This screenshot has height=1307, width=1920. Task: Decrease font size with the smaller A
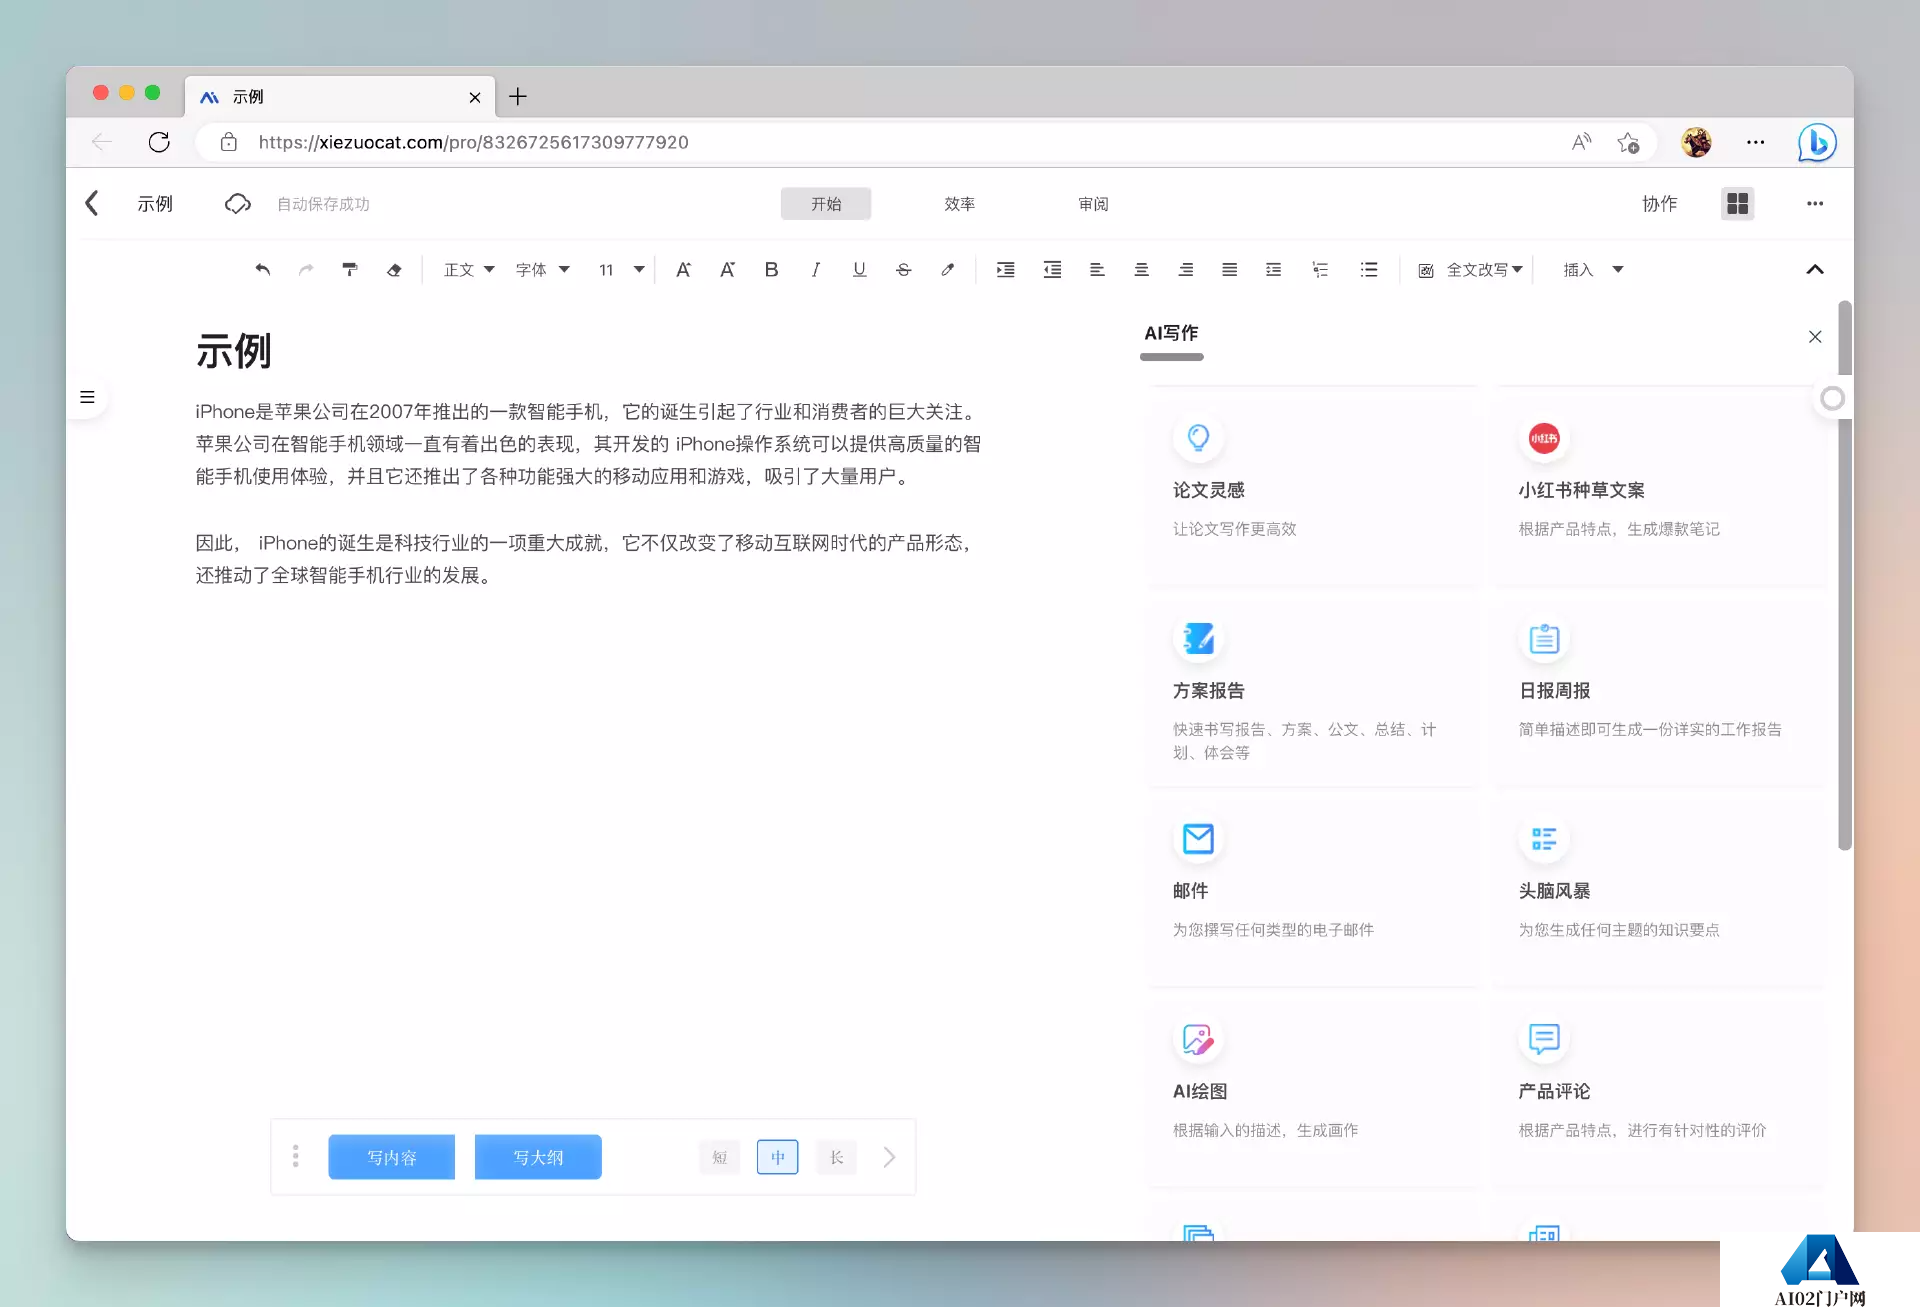tap(727, 269)
